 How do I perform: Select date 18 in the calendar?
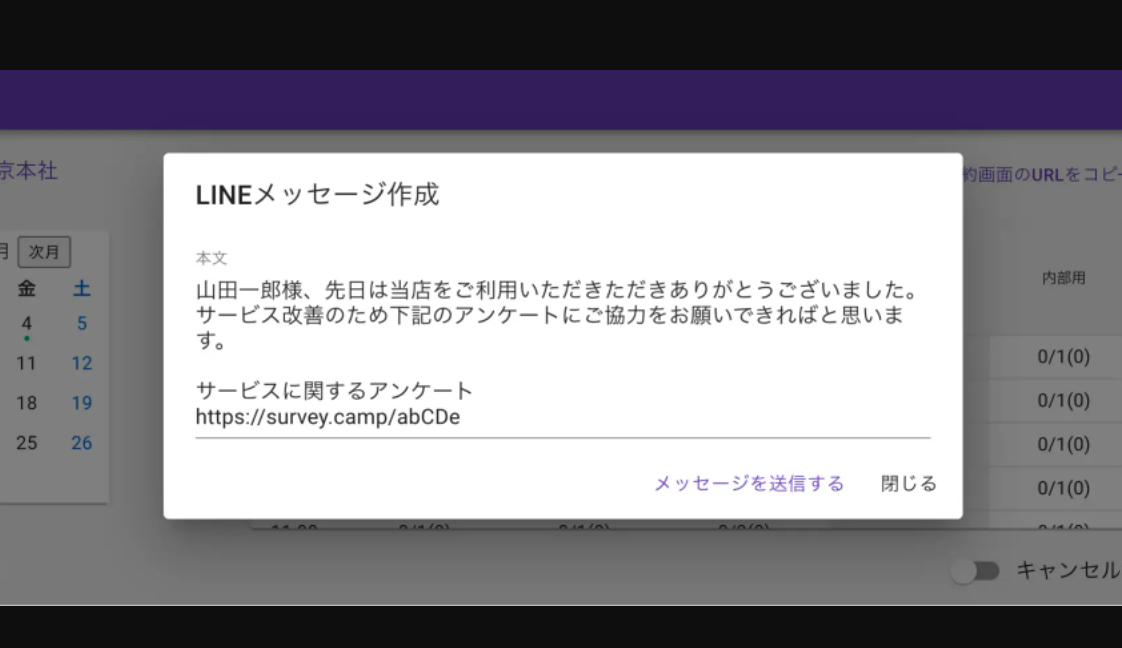coord(27,403)
